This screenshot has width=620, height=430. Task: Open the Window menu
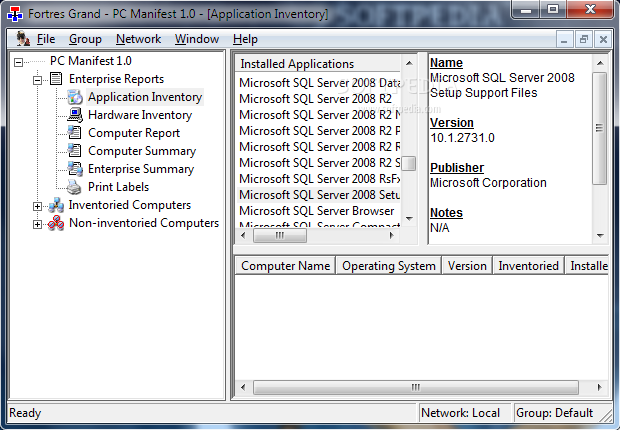[x=197, y=39]
